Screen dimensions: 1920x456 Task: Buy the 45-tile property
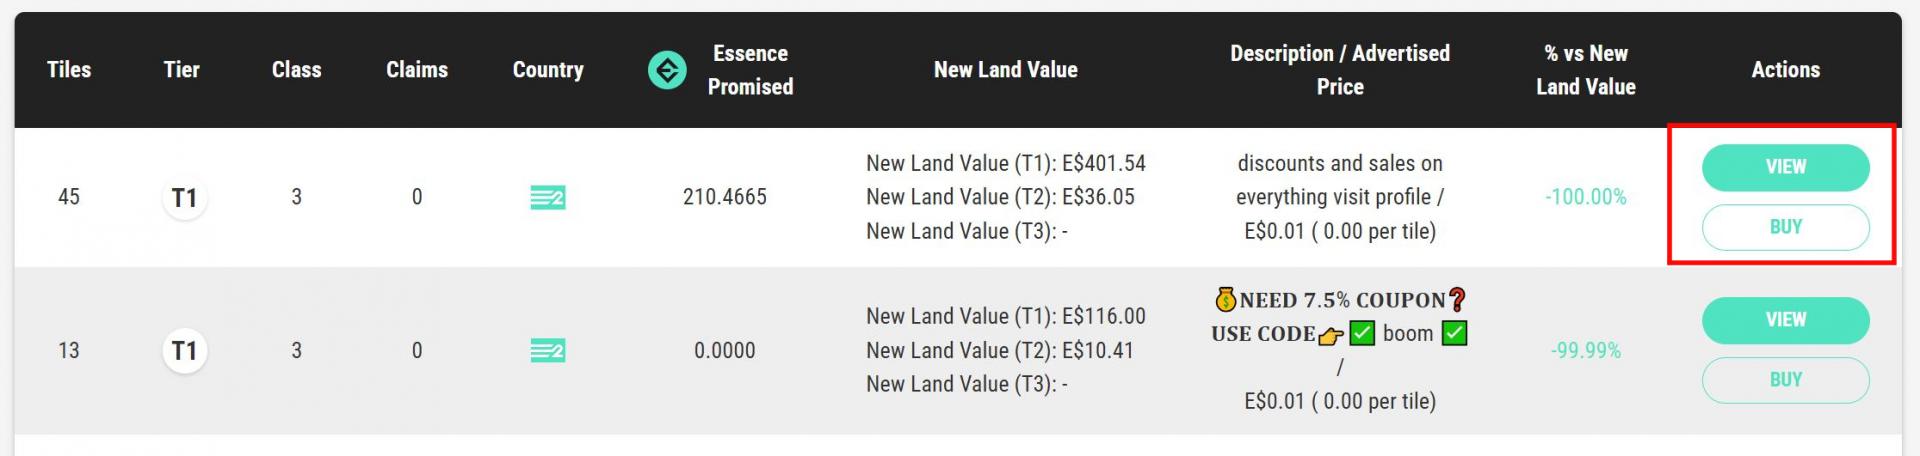(x=1785, y=227)
